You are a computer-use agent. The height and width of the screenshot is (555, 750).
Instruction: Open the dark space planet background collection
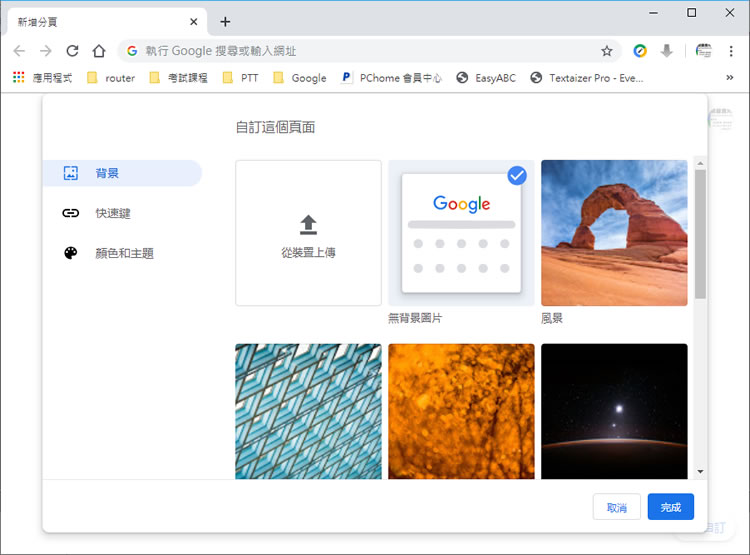tap(615, 411)
